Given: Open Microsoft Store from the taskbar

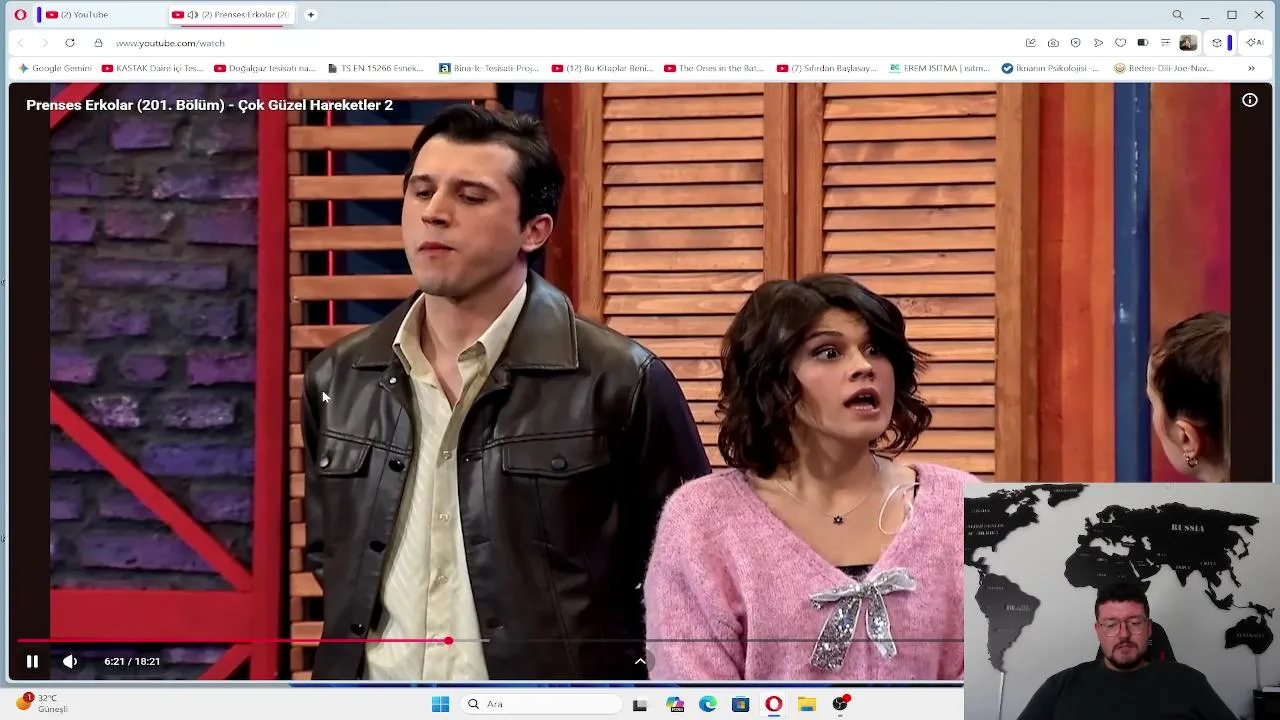Looking at the screenshot, I should pyautogui.click(x=740, y=704).
